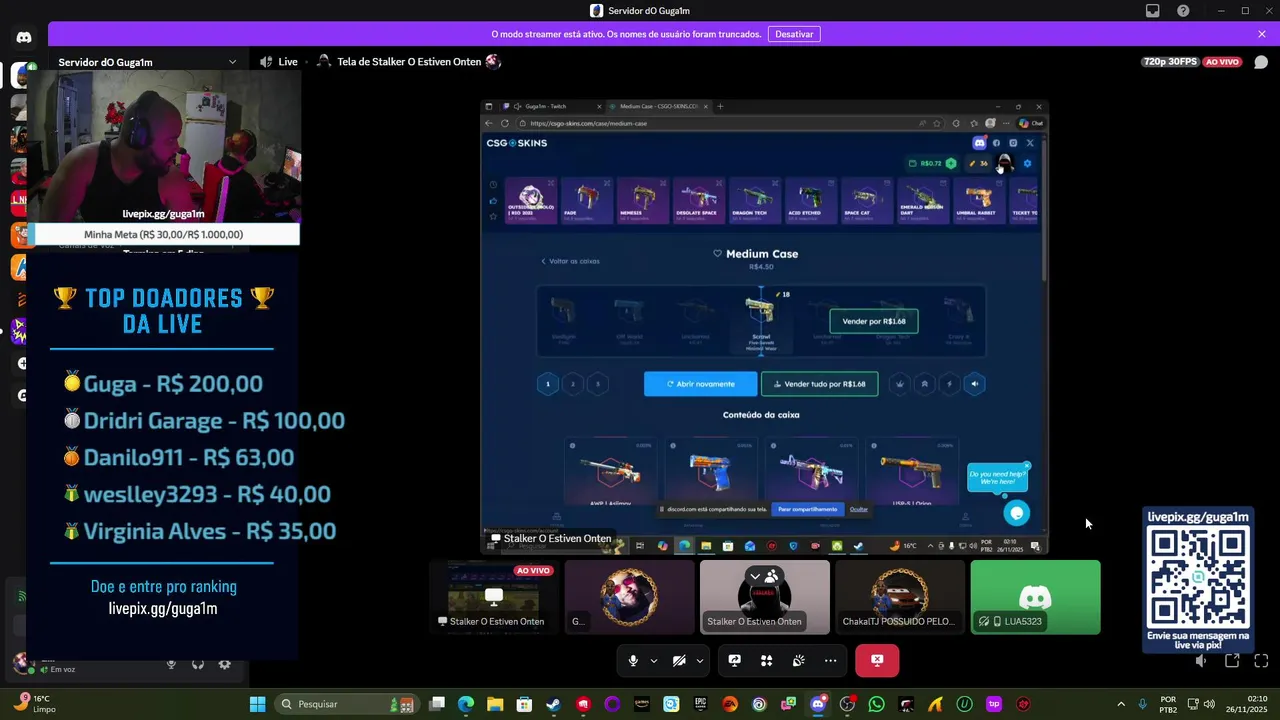The image size is (1280, 720).
Task: Click 'Parar compartilhamento' in stream
Action: click(x=808, y=509)
